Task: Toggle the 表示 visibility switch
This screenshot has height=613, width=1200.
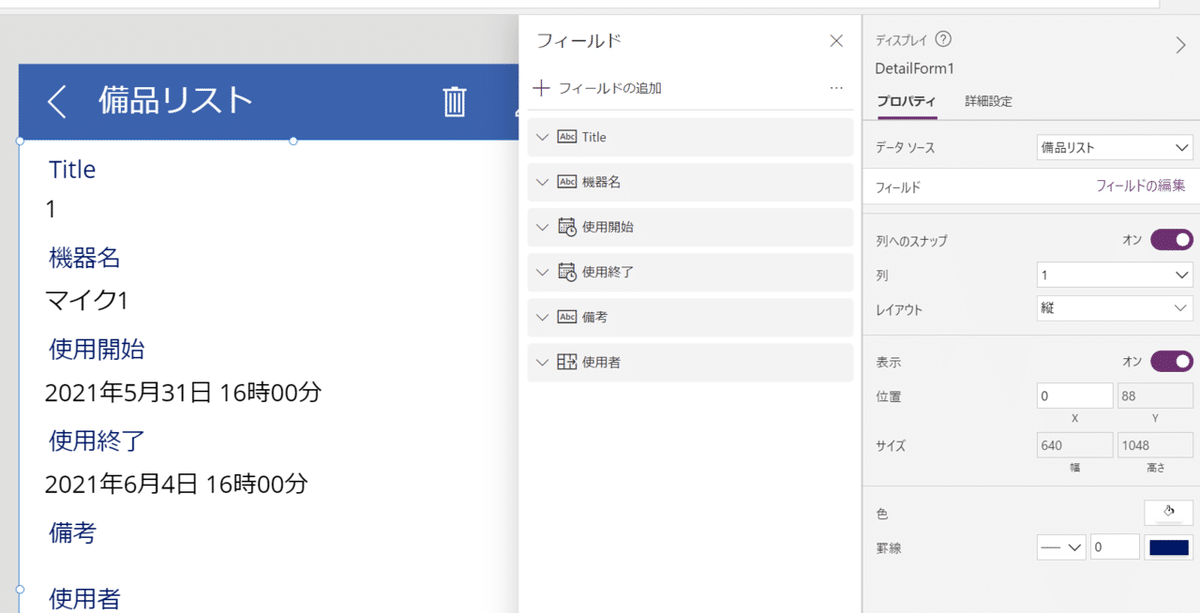Action: [x=1171, y=361]
